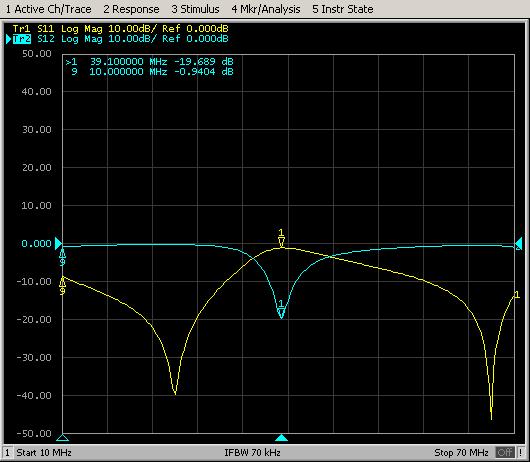Click the -0.9404 dB marker value
The height and width of the screenshot is (462, 530).
tap(203, 72)
